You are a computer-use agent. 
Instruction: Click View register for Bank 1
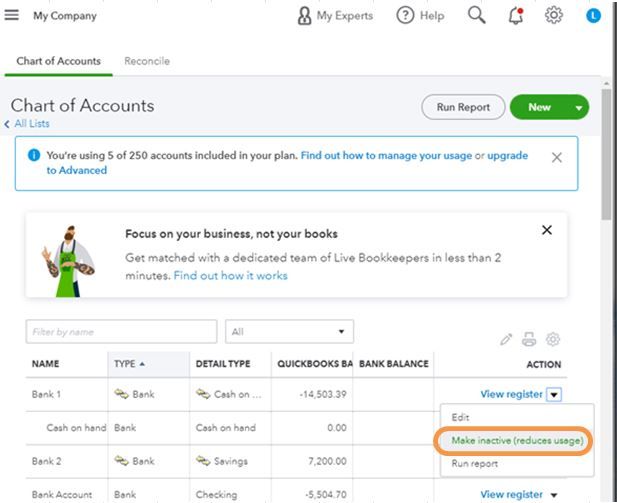coord(511,394)
